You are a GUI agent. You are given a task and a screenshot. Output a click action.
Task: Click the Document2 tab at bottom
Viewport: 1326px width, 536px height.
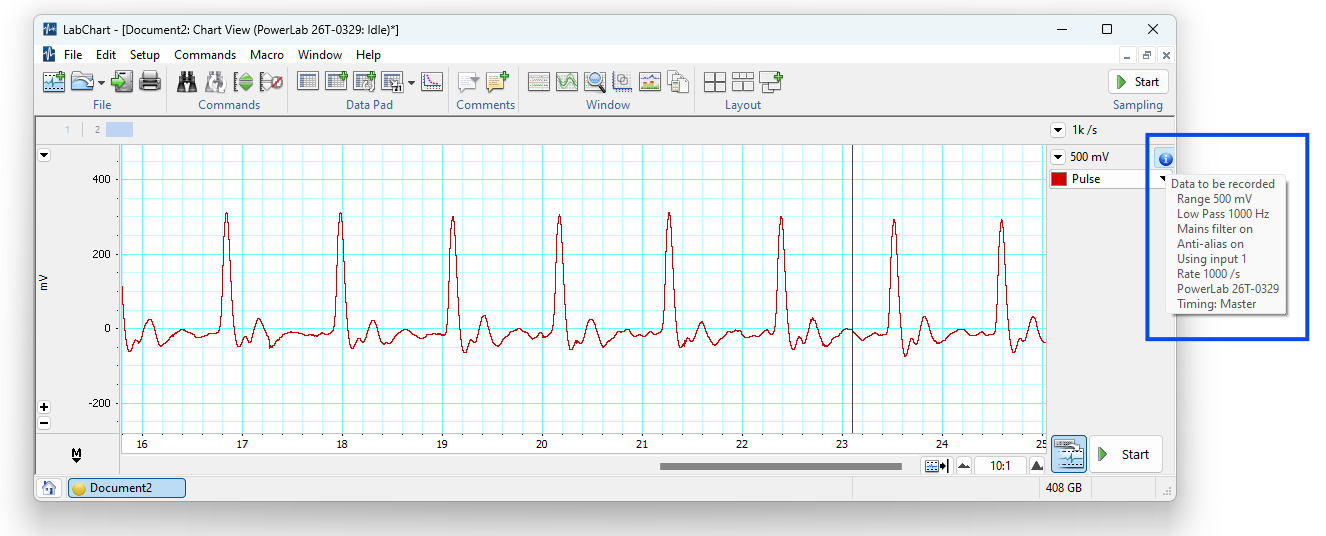point(126,488)
